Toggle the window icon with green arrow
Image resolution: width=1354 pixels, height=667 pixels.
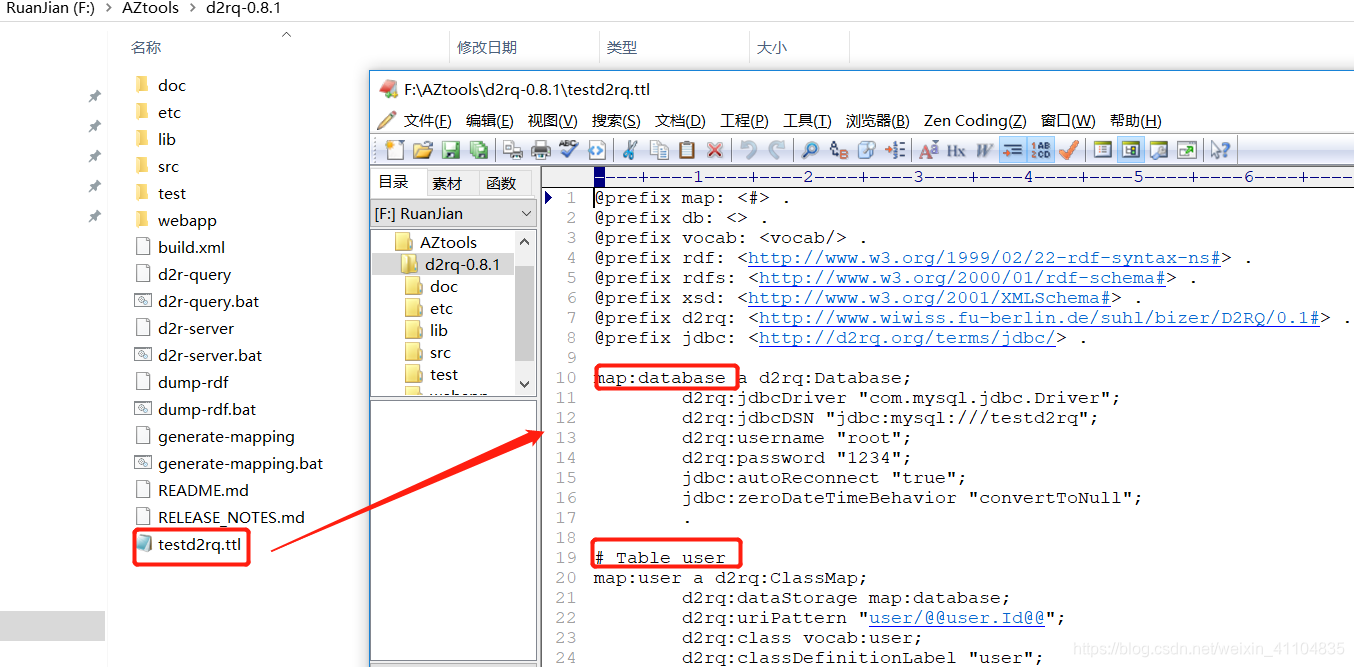[x=1186, y=150]
